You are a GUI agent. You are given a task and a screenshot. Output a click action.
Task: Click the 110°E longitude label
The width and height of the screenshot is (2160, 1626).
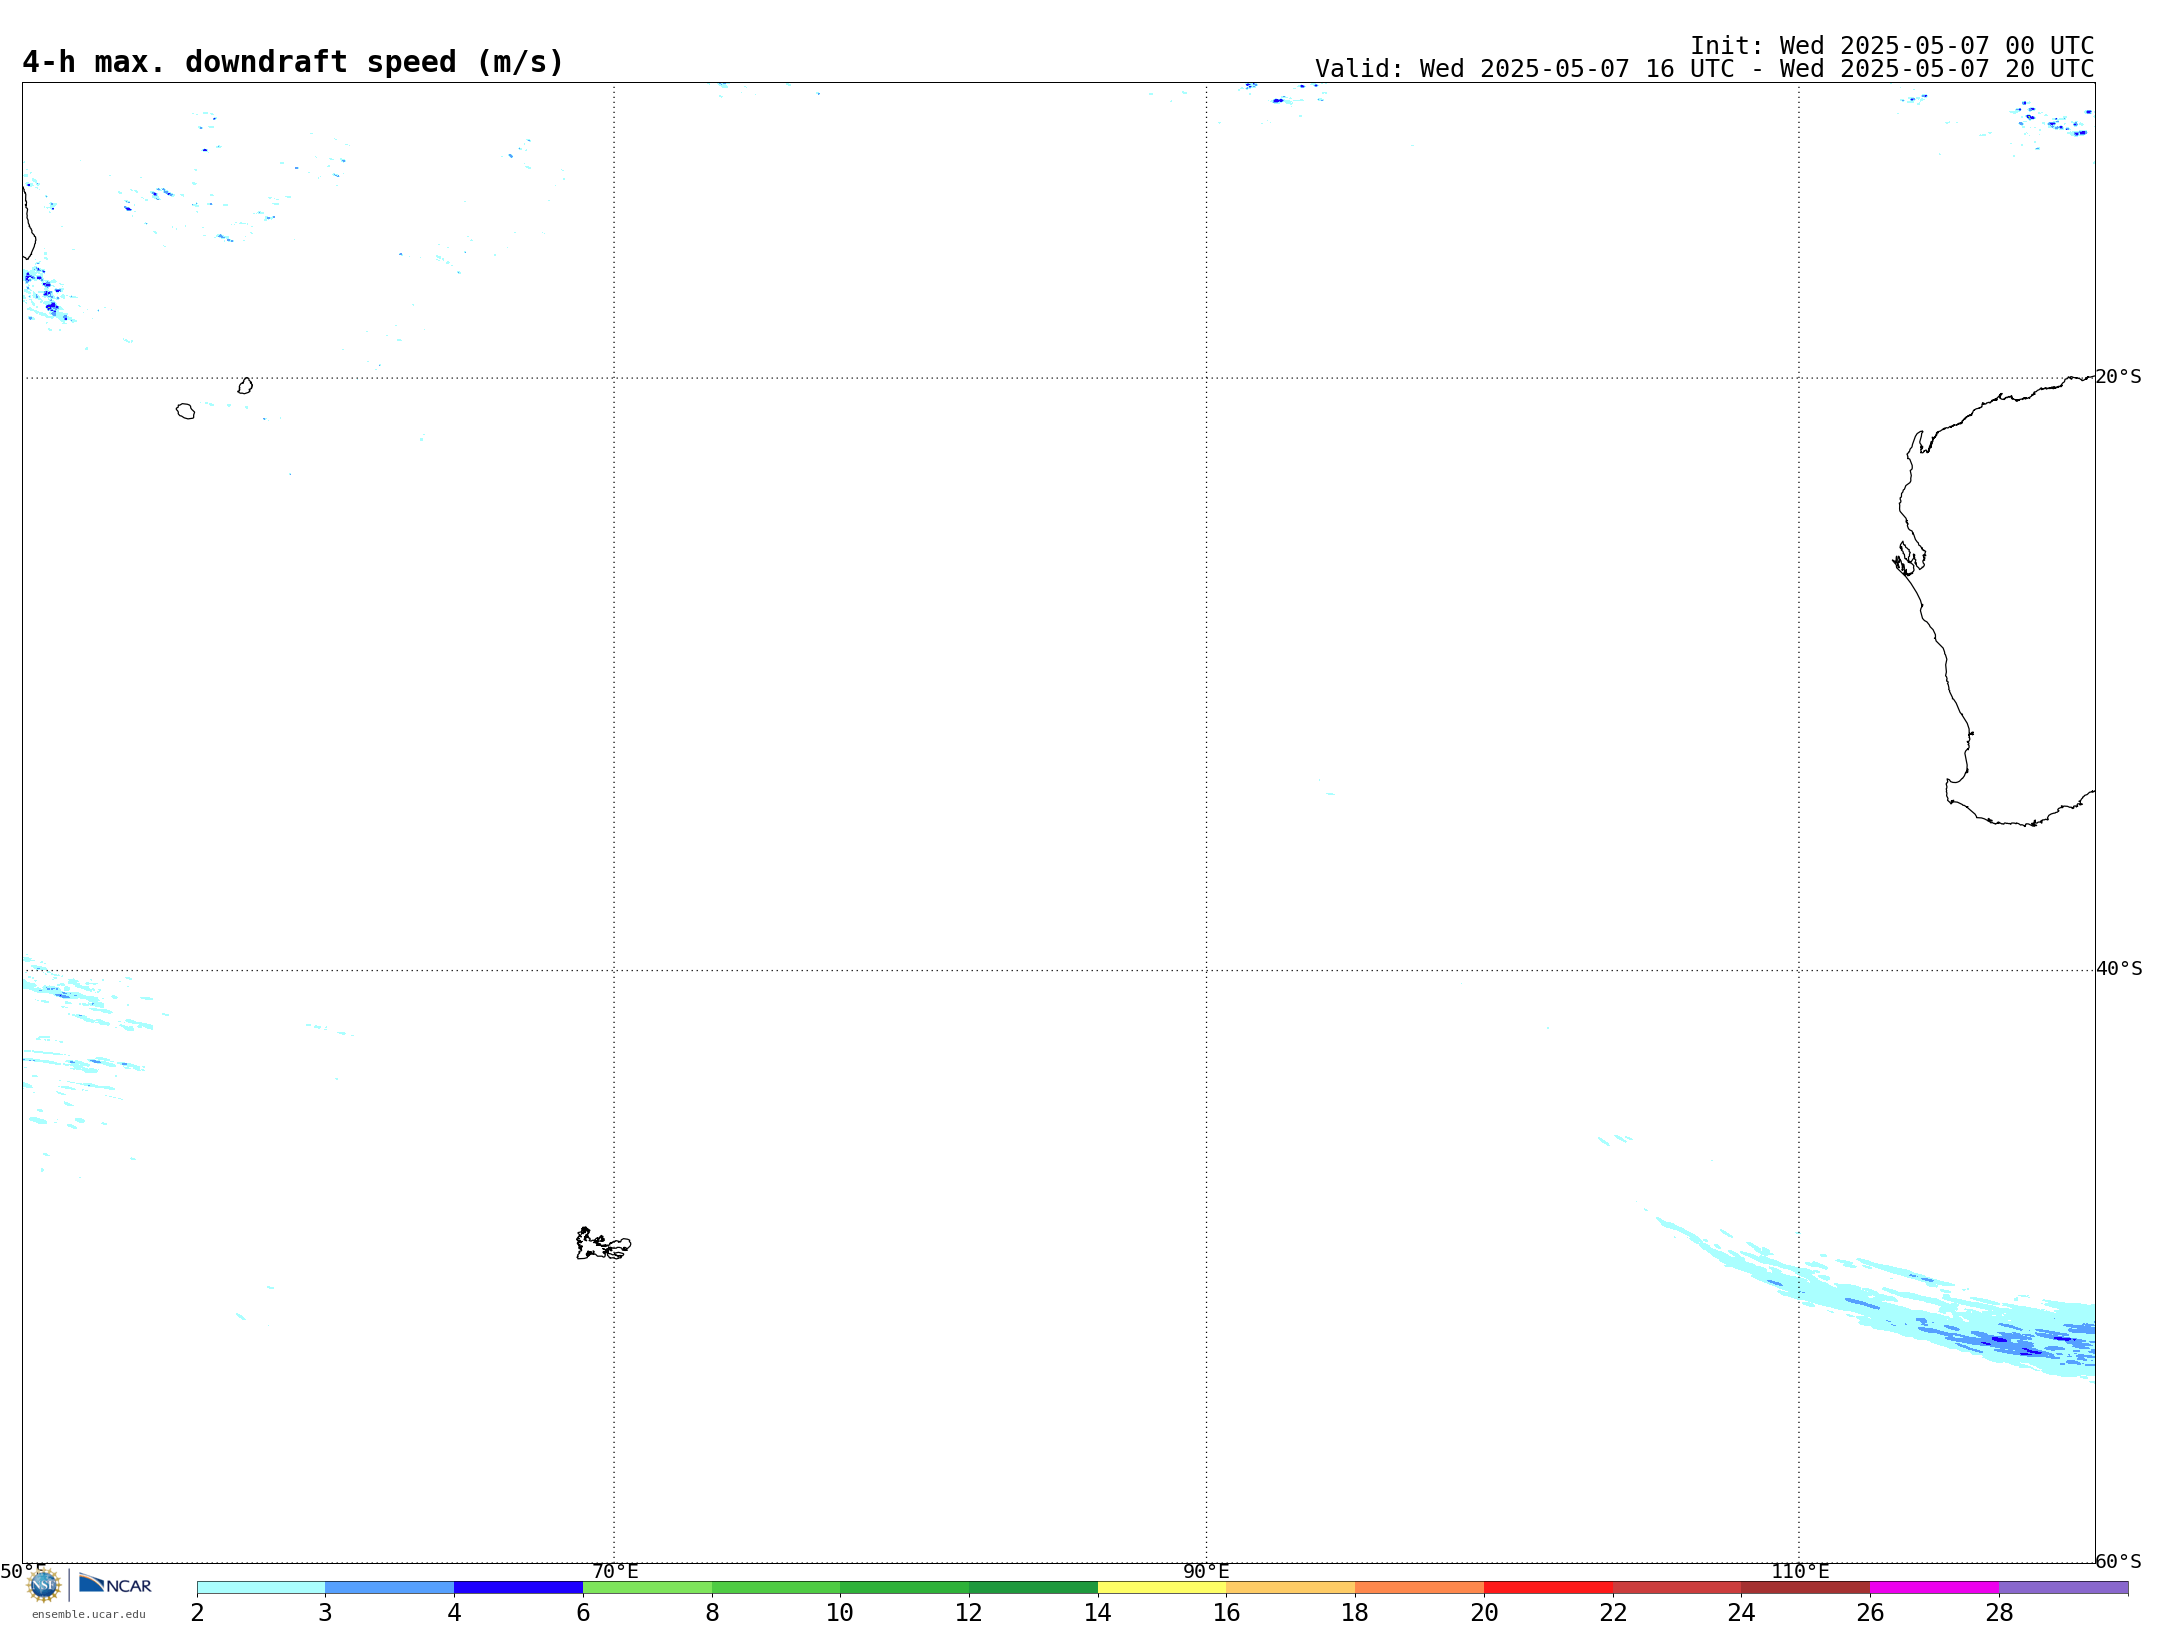1800,1571
